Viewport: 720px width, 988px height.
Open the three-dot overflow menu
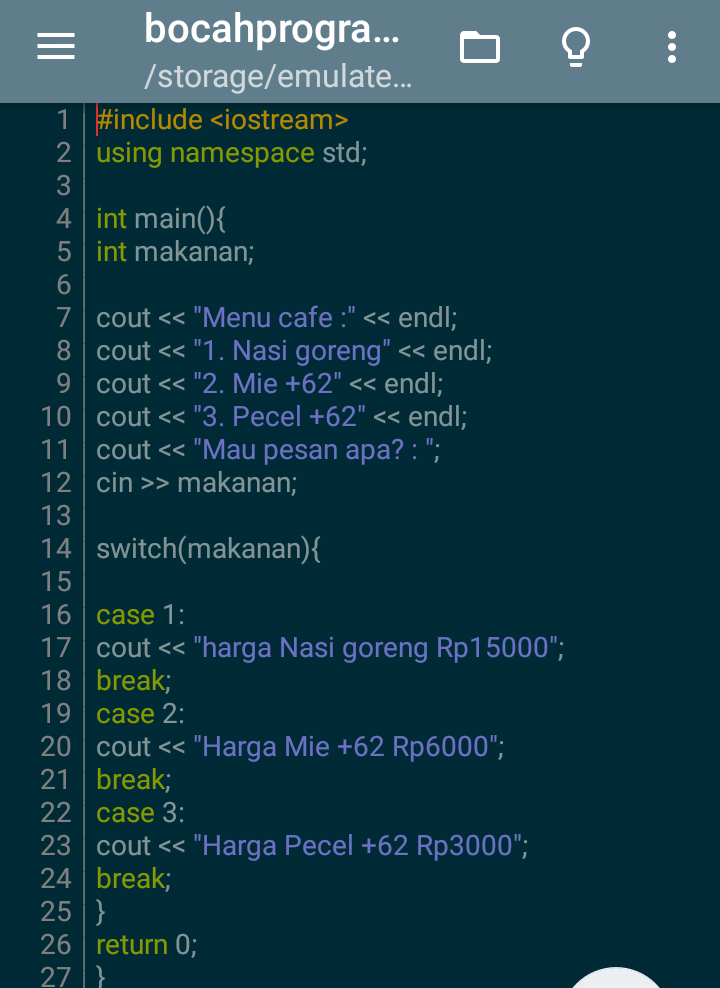[x=670, y=46]
